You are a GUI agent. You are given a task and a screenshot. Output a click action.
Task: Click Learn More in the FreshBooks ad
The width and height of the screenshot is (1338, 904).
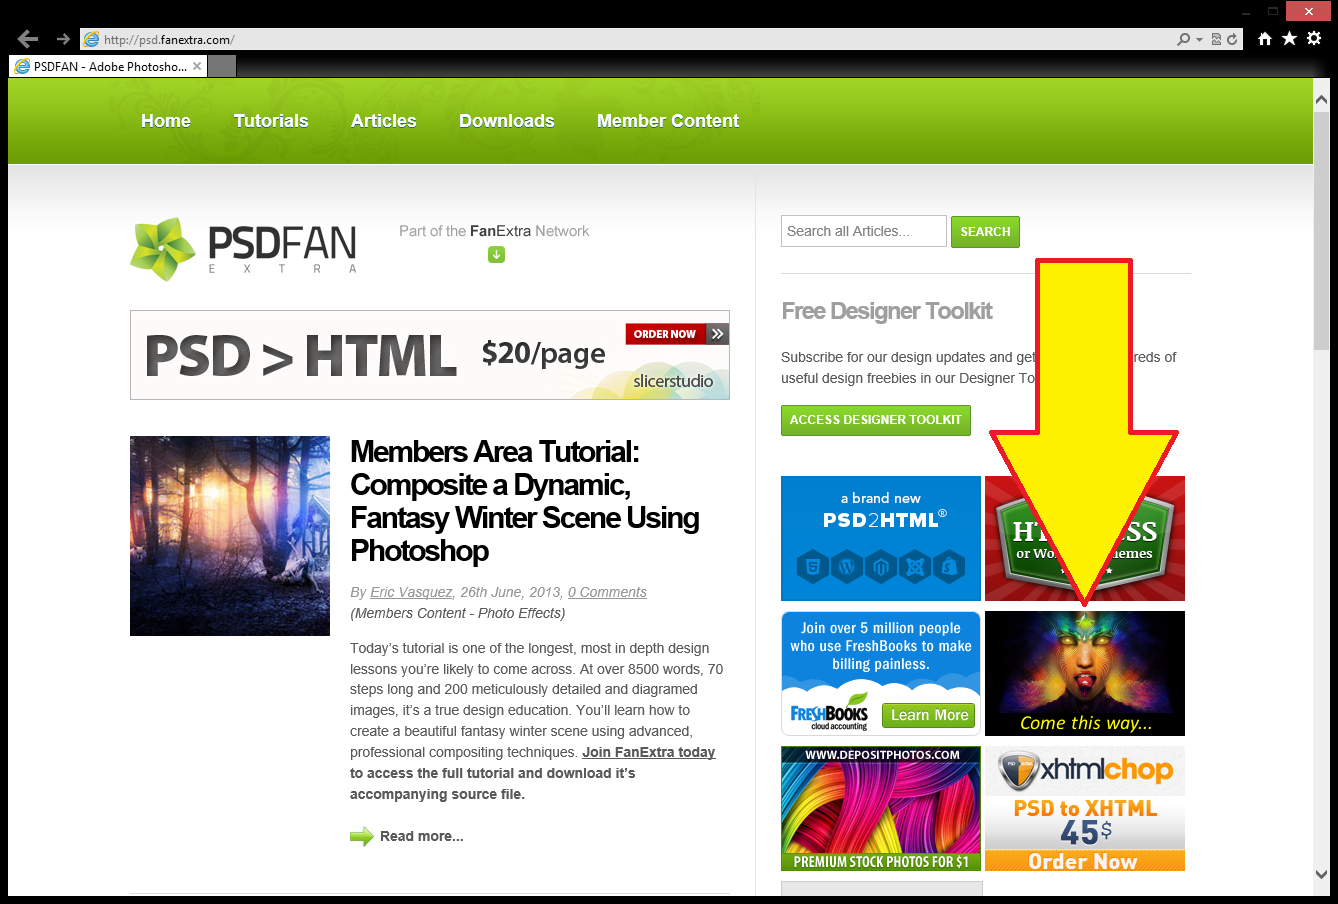929,715
